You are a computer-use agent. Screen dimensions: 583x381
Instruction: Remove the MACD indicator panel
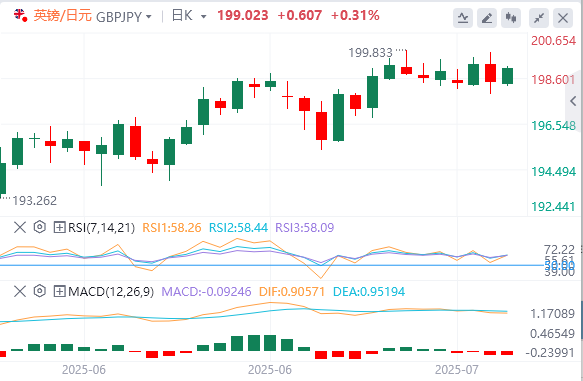tap(20, 291)
